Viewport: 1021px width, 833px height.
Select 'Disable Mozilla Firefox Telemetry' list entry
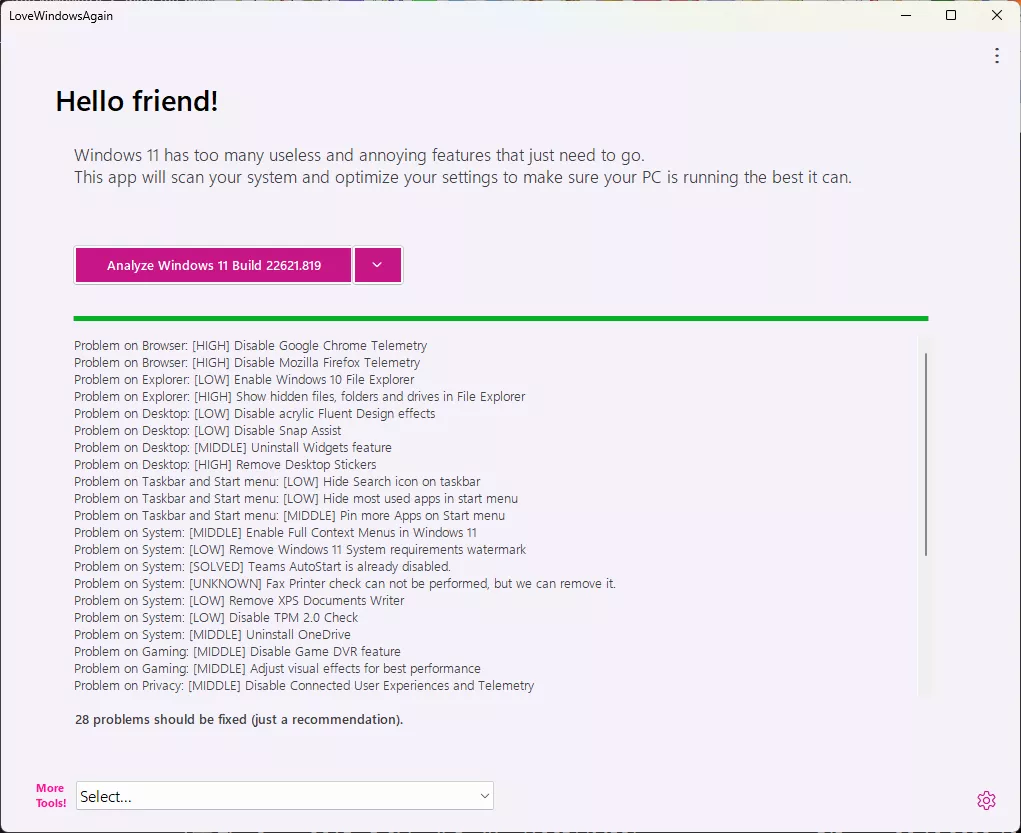247,363
